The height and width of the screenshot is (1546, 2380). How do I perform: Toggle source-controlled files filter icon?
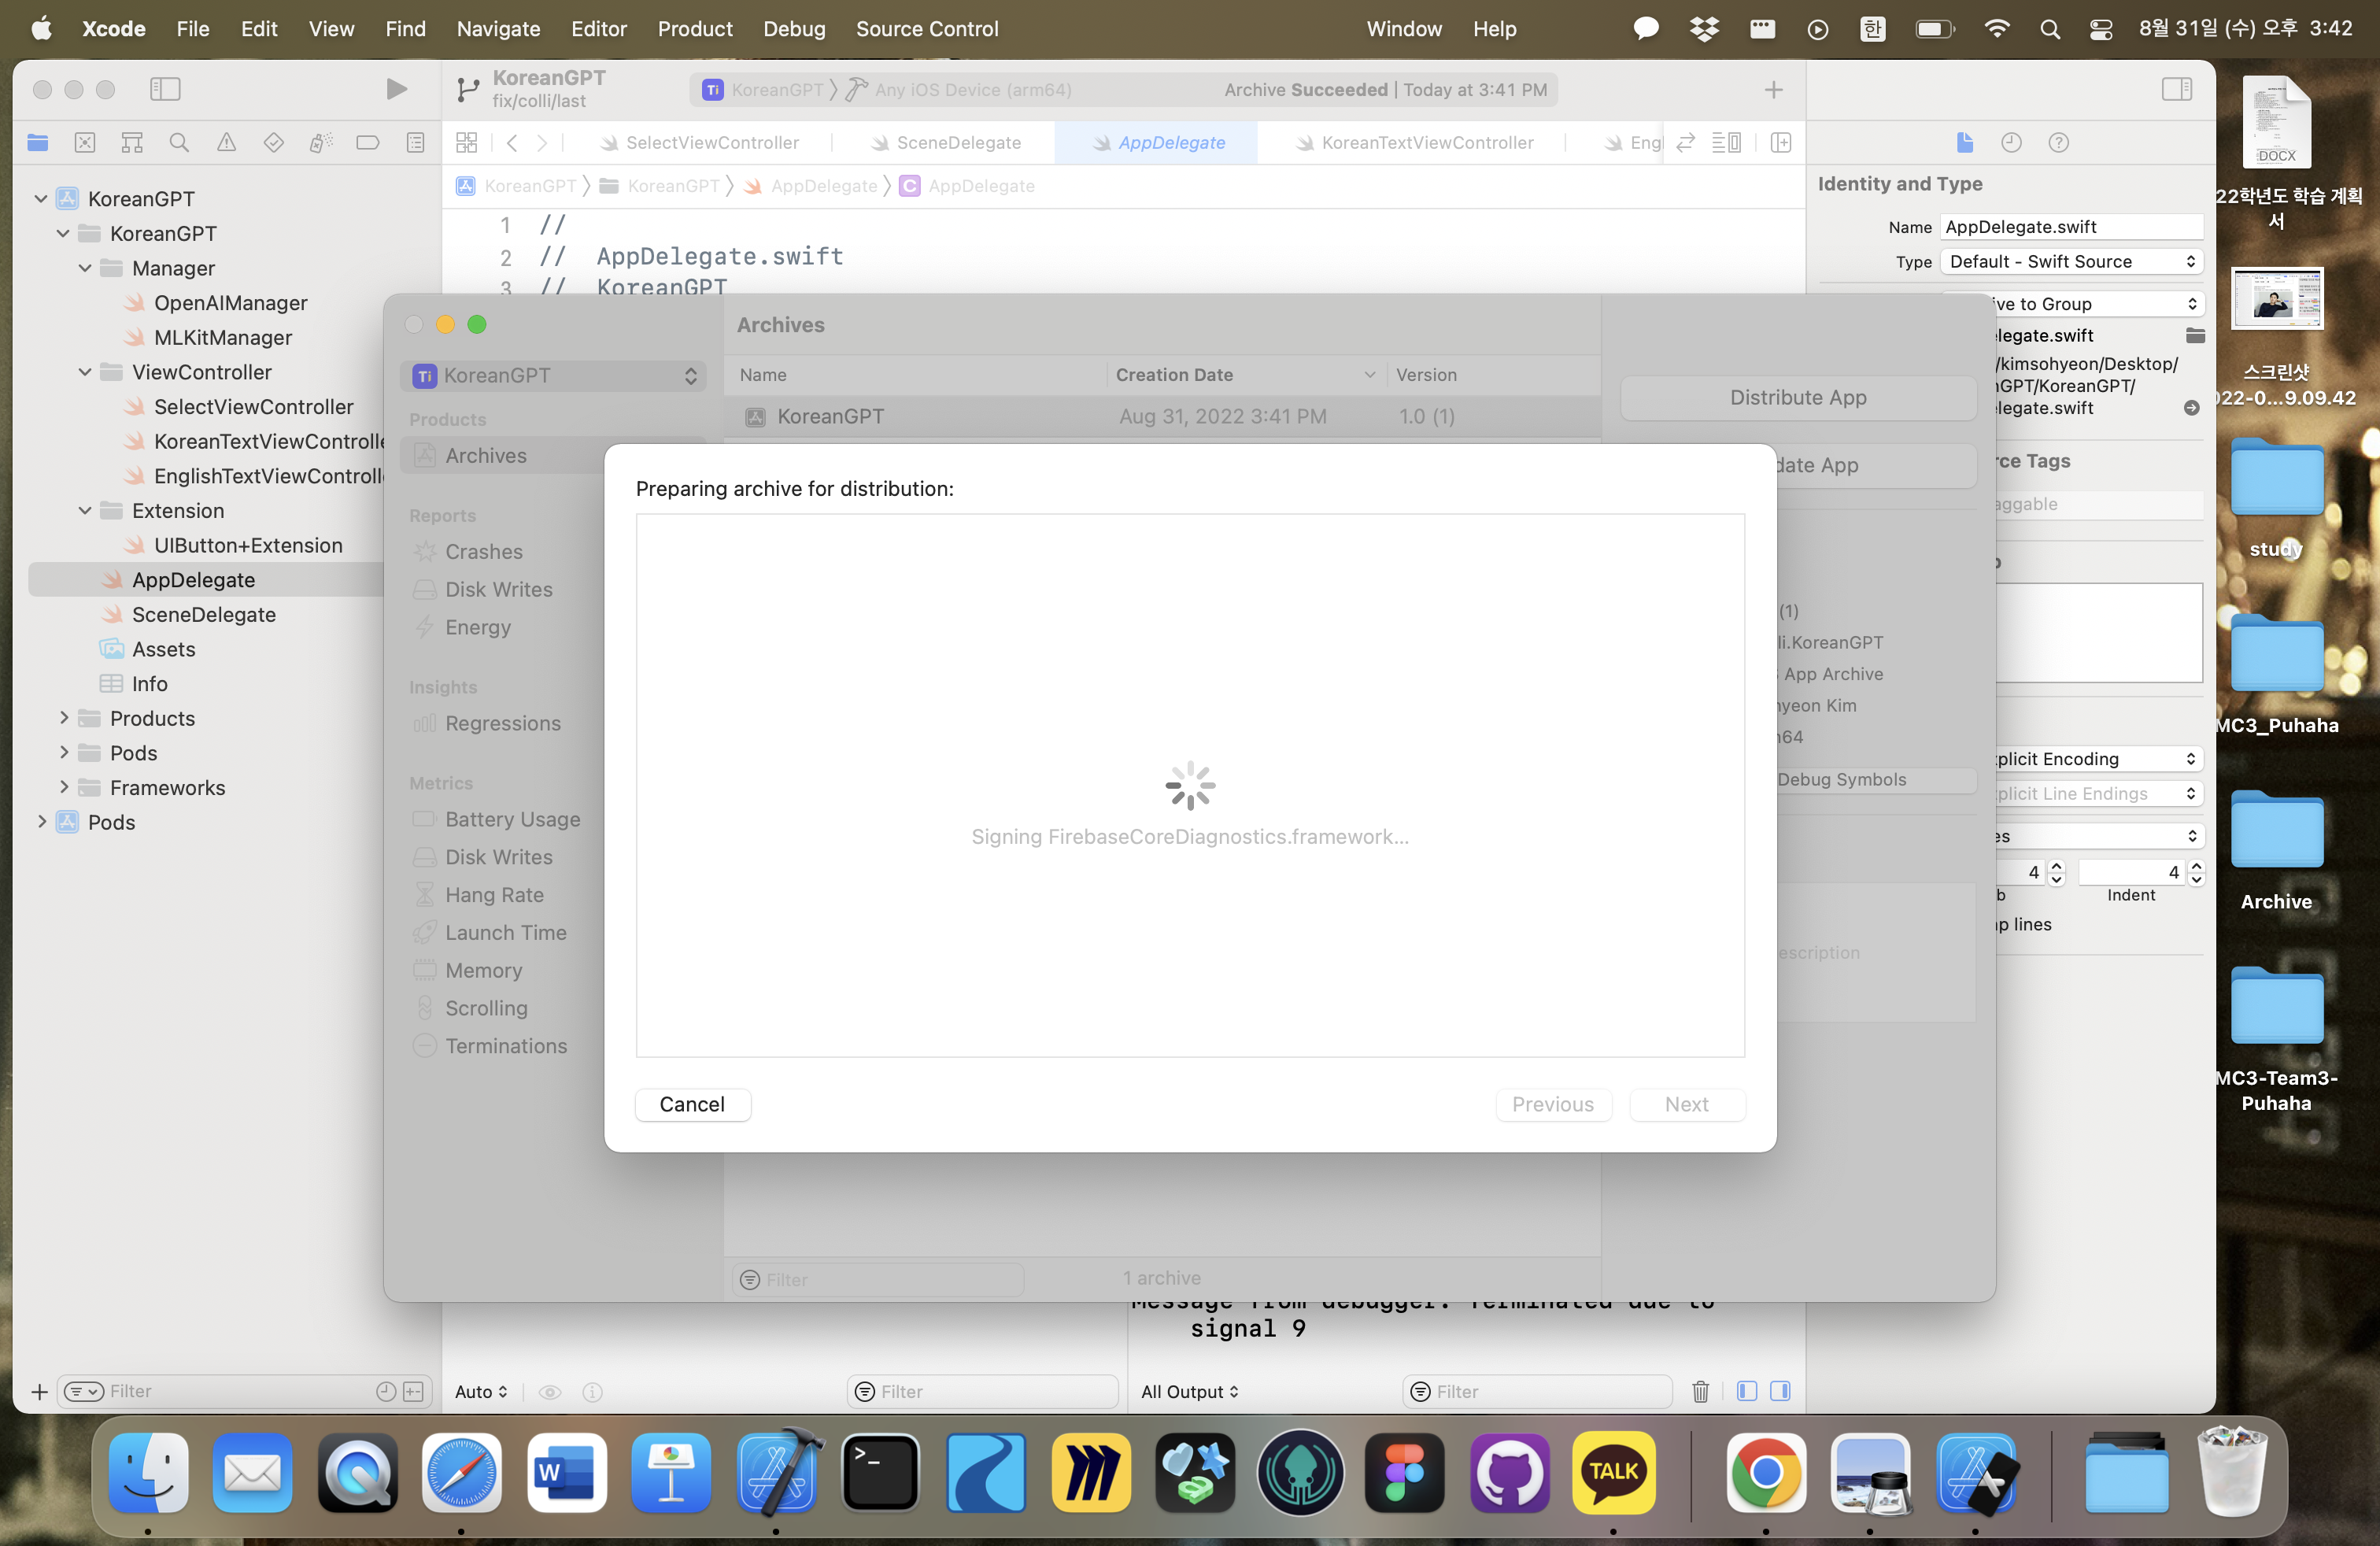pyautogui.click(x=414, y=1391)
